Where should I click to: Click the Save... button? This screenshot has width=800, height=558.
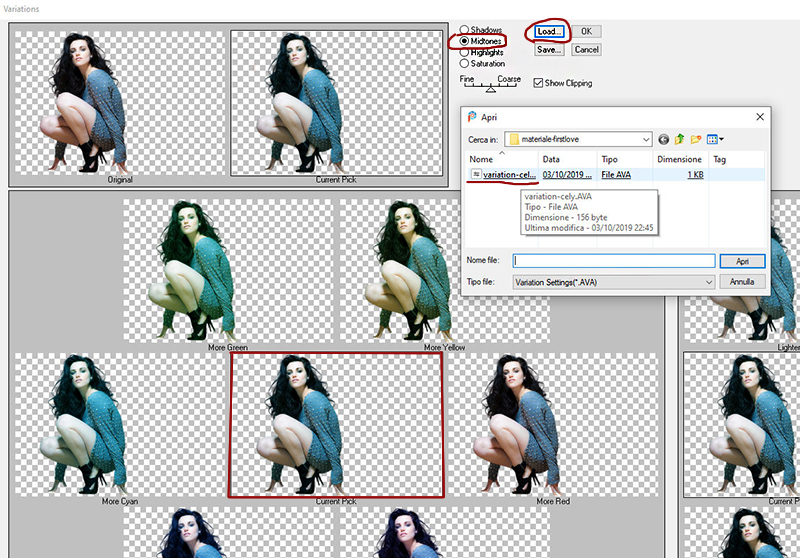tap(549, 49)
